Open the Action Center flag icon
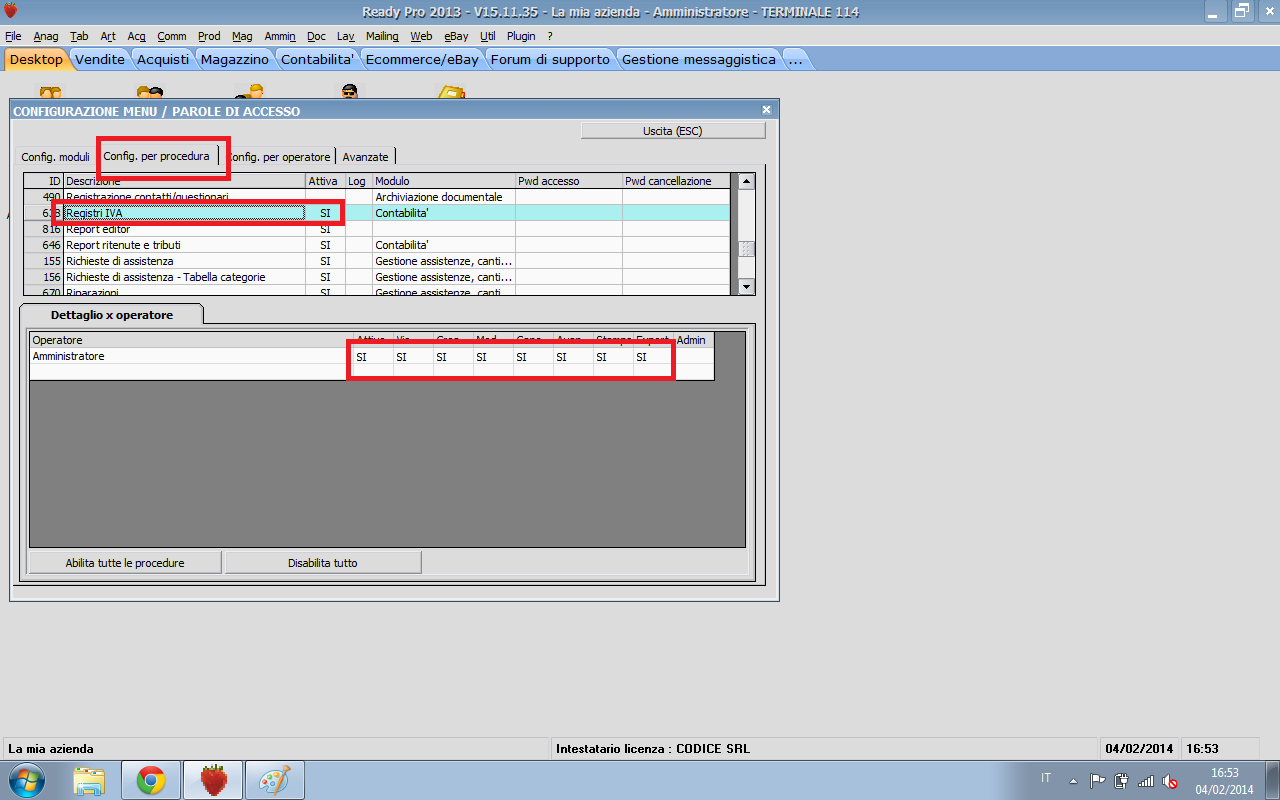The height and width of the screenshot is (800, 1280). tap(1097, 781)
